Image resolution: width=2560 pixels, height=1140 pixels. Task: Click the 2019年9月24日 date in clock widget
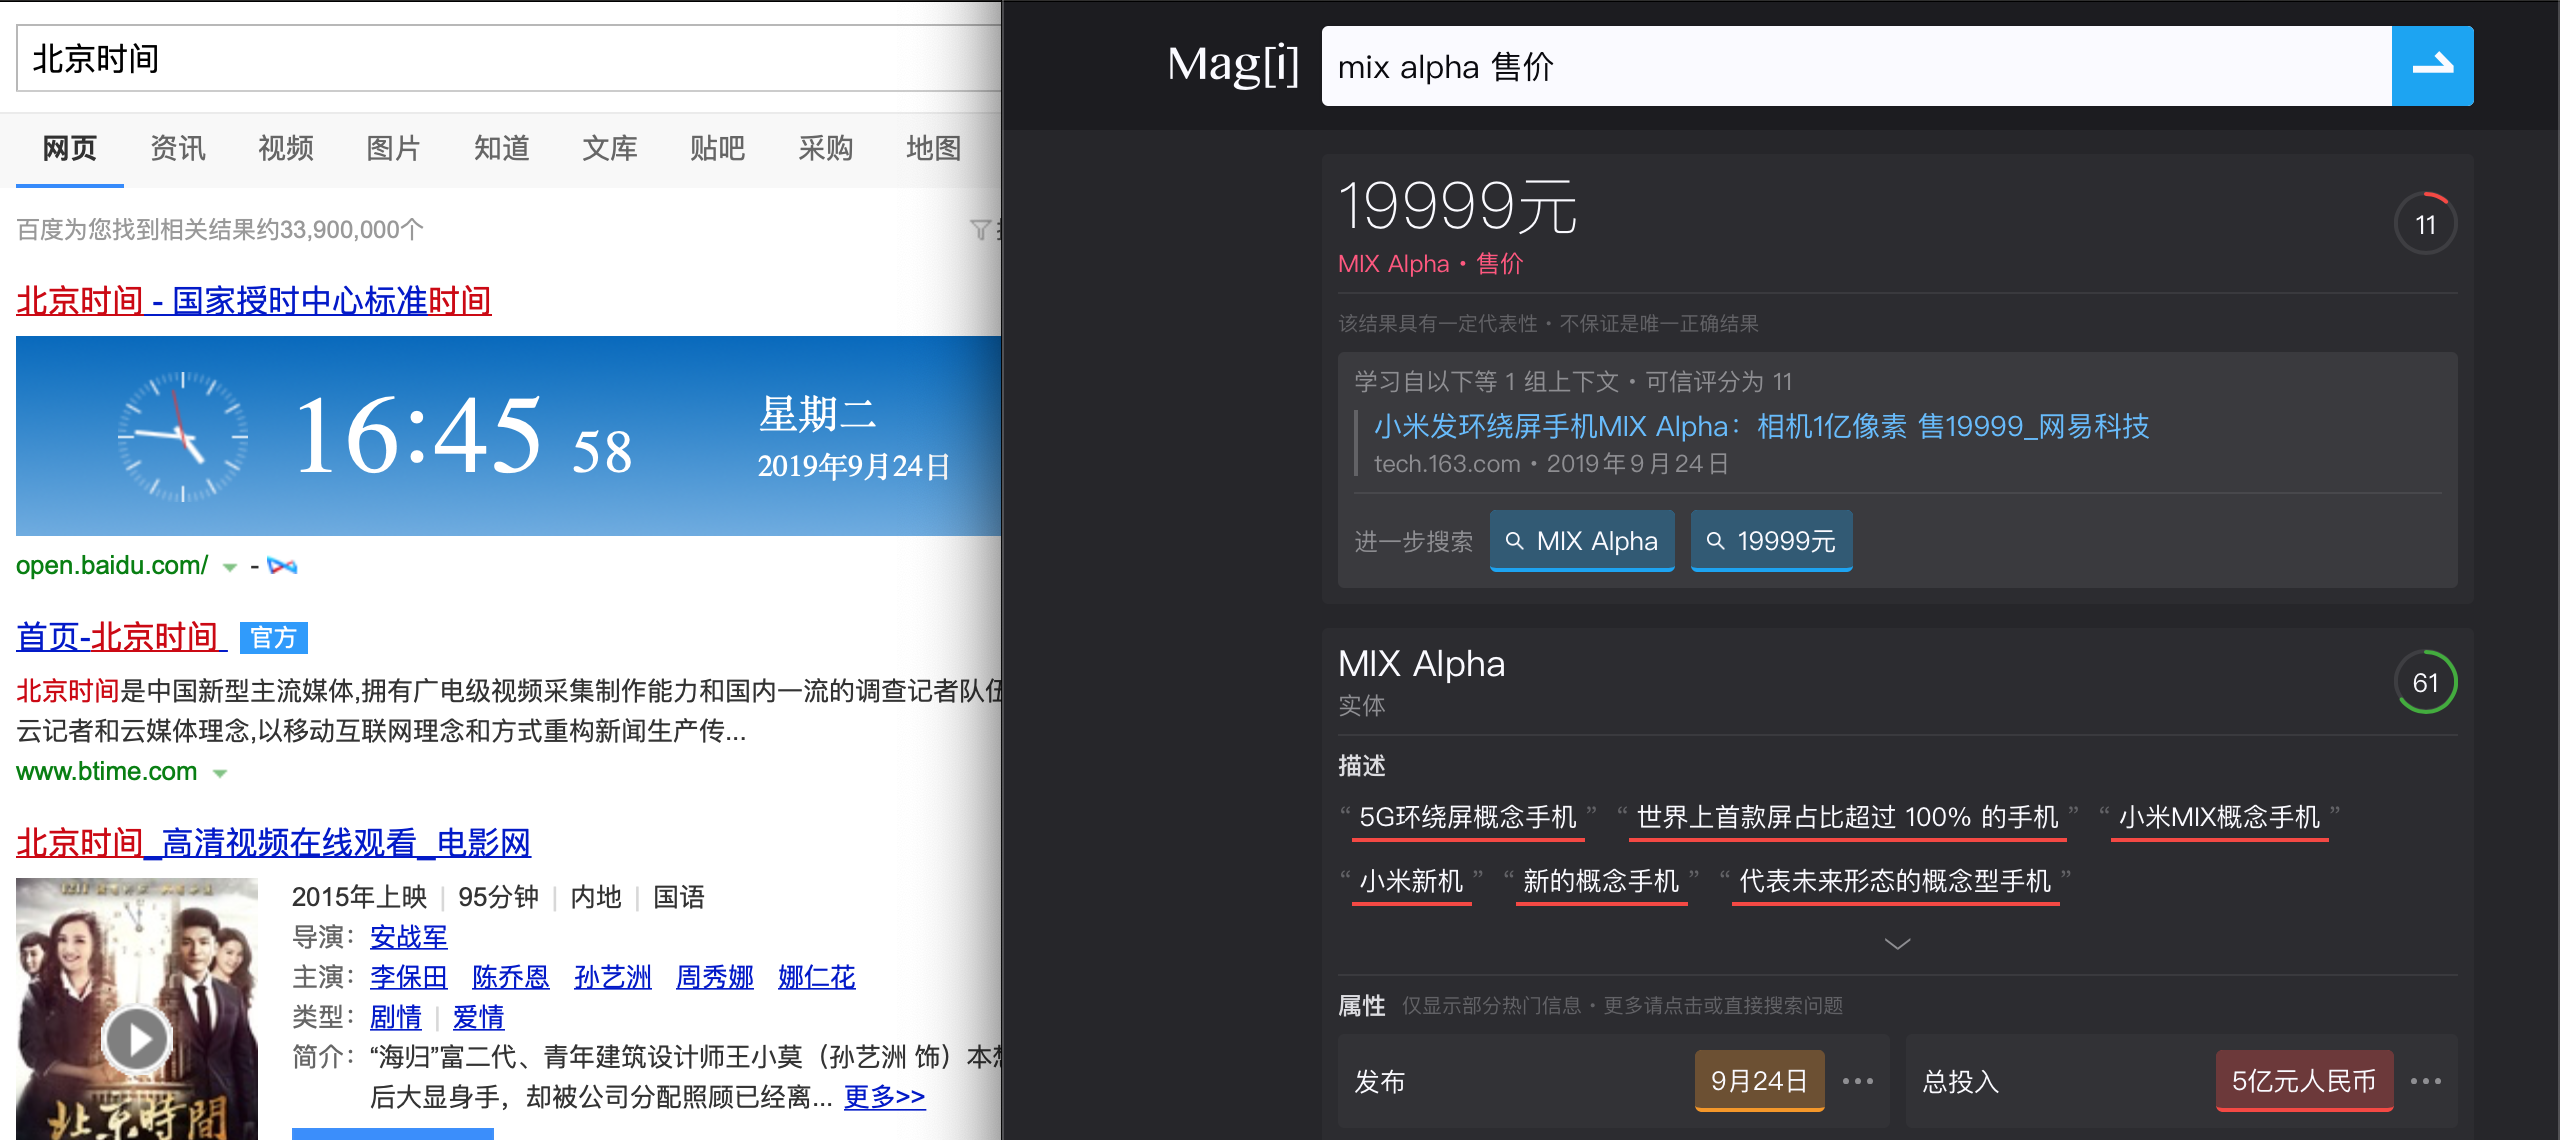[853, 466]
